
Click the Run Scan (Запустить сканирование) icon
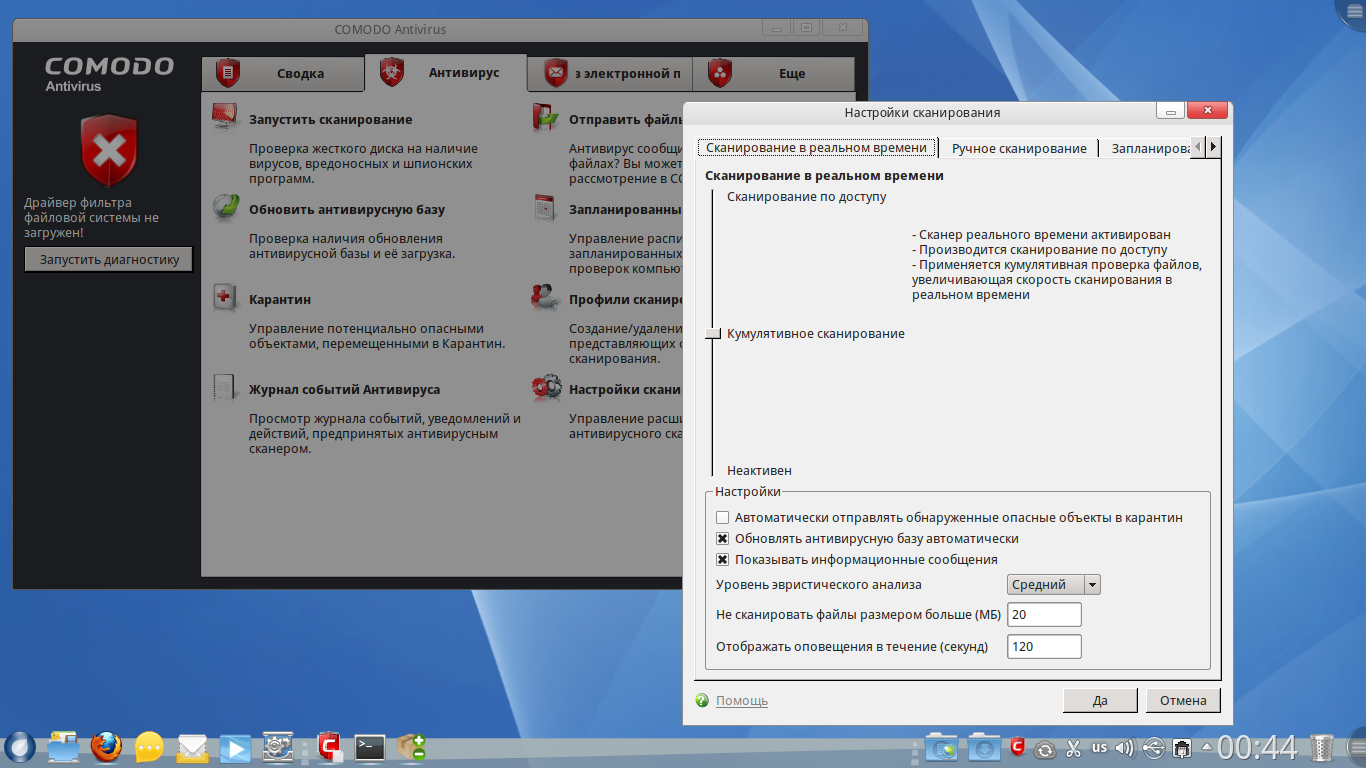pyautogui.click(x=225, y=118)
